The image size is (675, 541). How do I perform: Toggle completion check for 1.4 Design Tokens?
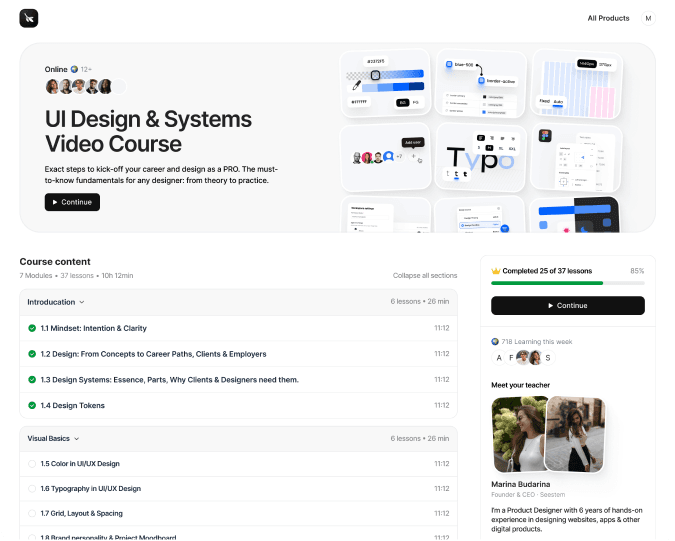click(x=32, y=405)
